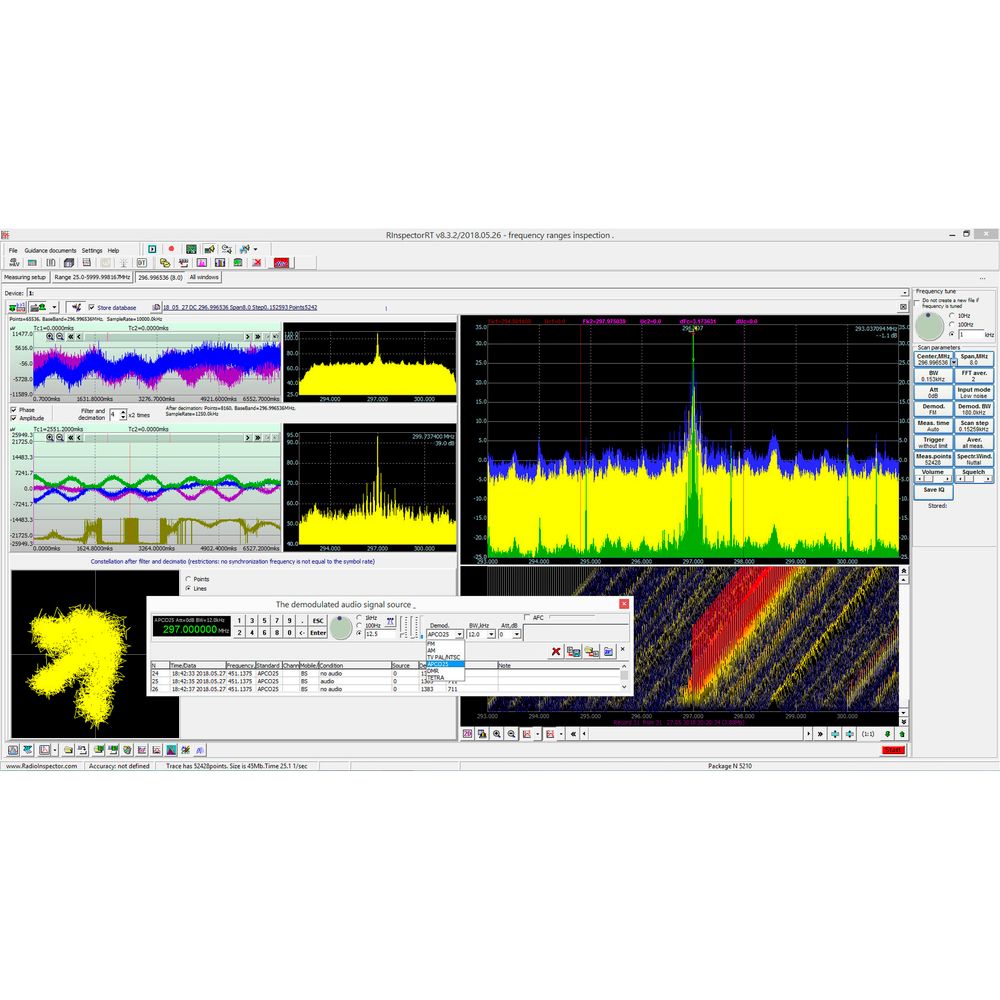The height and width of the screenshot is (1000, 1000).
Task: Select DMR from the demodulator list
Action: click(x=445, y=671)
